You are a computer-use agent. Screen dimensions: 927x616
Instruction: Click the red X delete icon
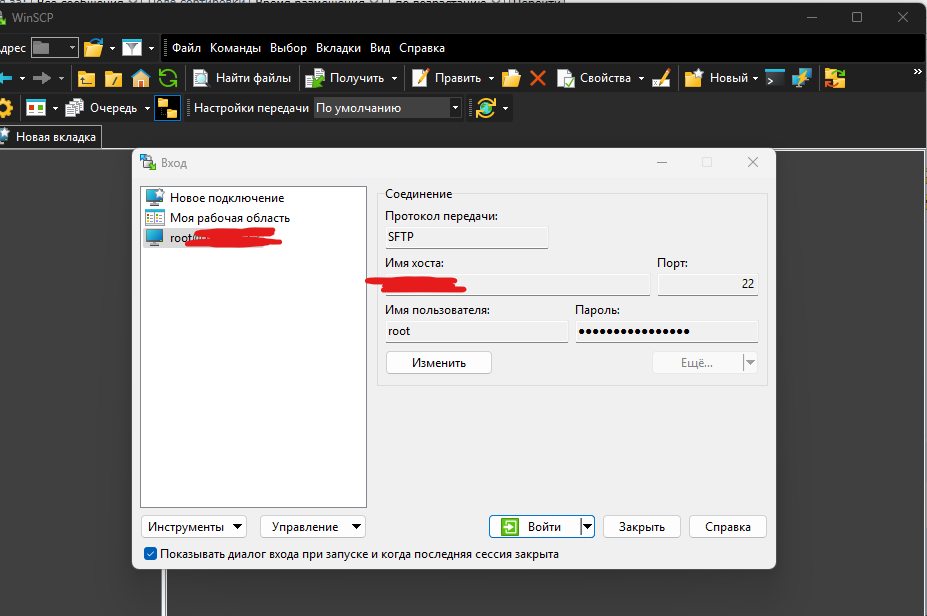(x=538, y=78)
